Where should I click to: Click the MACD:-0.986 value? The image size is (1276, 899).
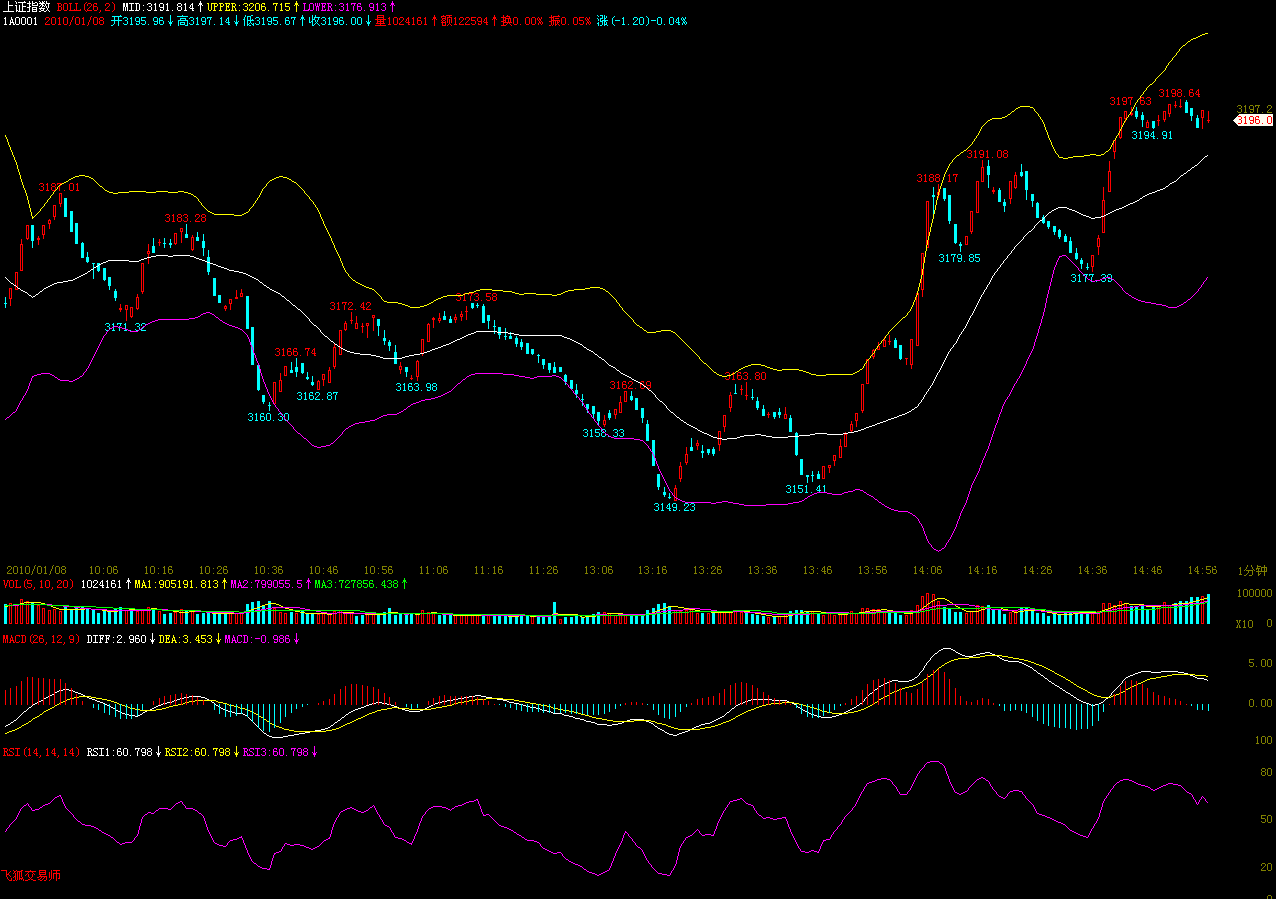(257, 638)
